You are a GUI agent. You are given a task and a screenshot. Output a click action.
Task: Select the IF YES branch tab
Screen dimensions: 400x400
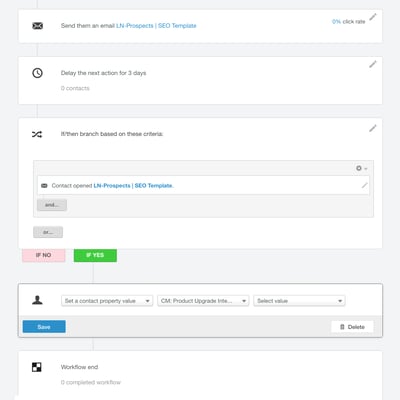[x=95, y=255]
